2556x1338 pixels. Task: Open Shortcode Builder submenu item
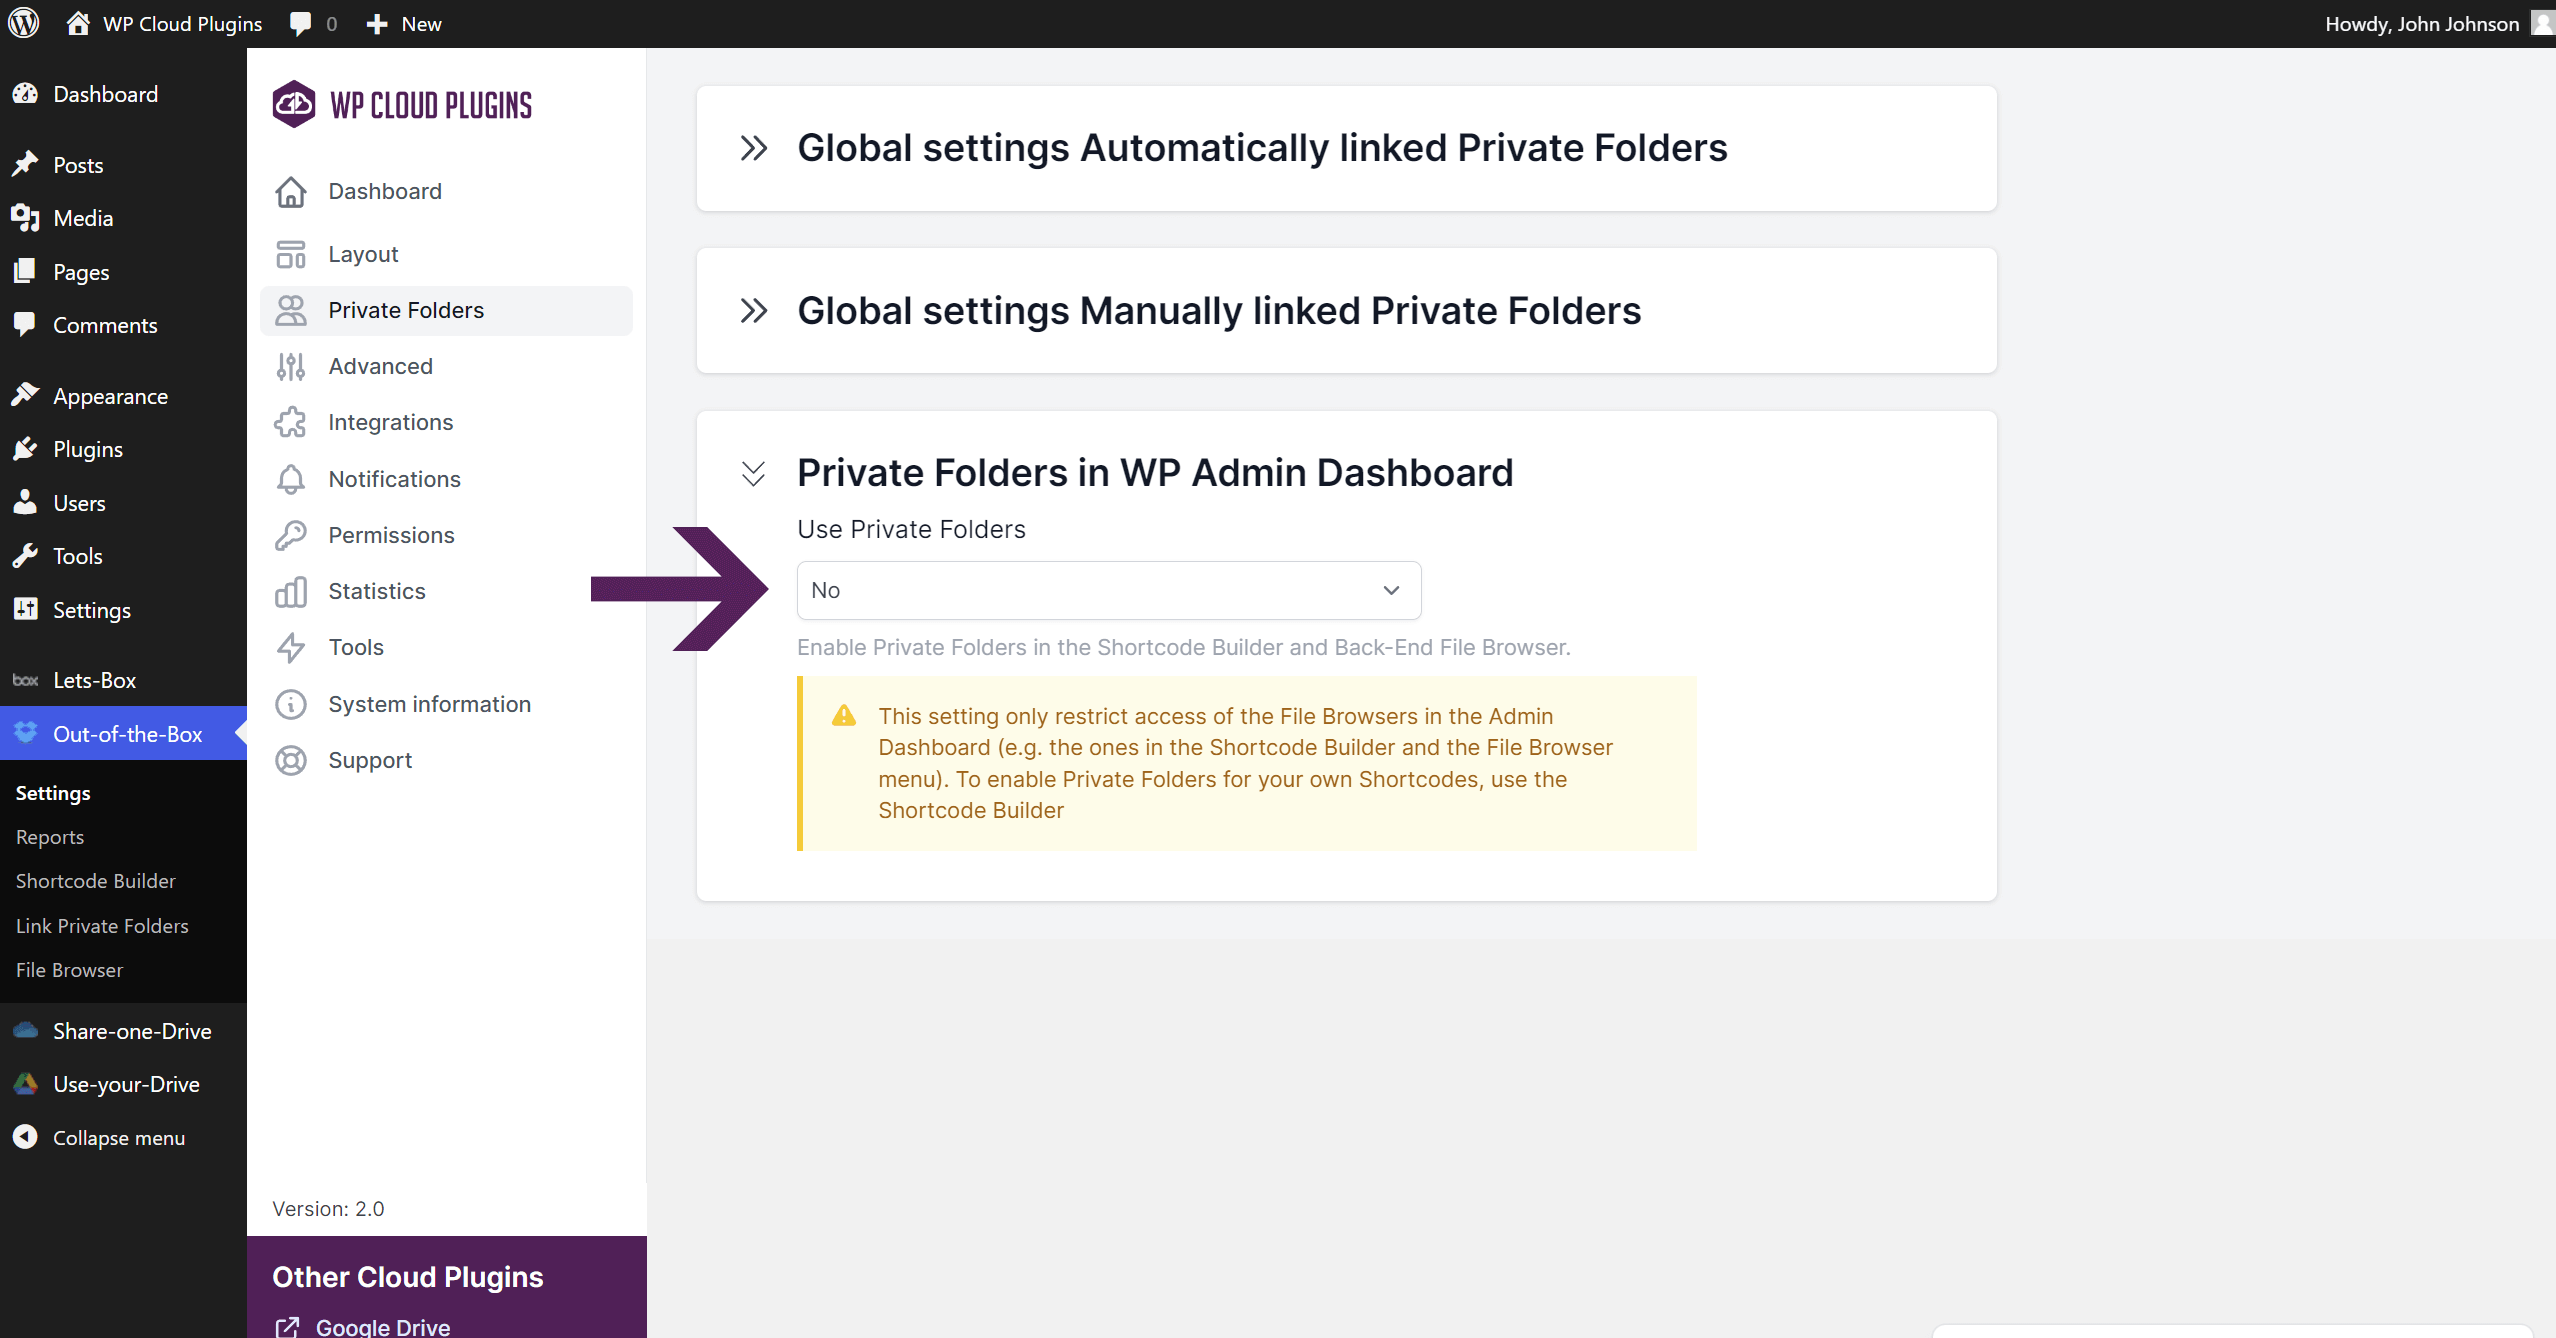tap(96, 881)
